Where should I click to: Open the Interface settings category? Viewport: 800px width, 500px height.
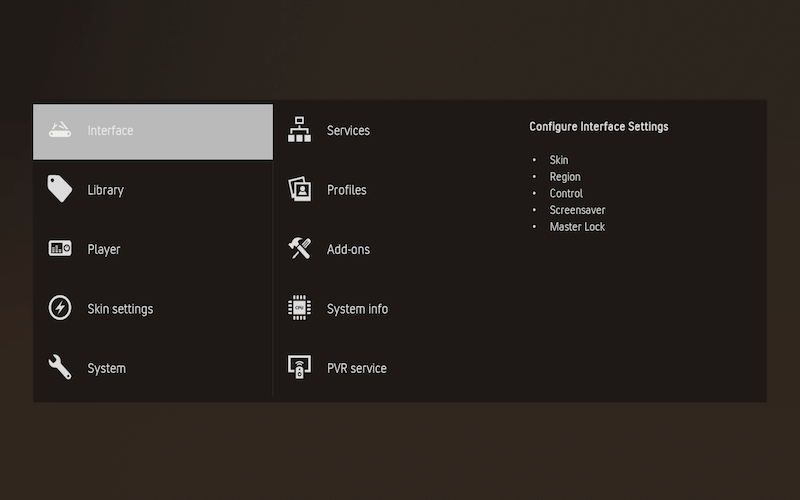coord(153,132)
